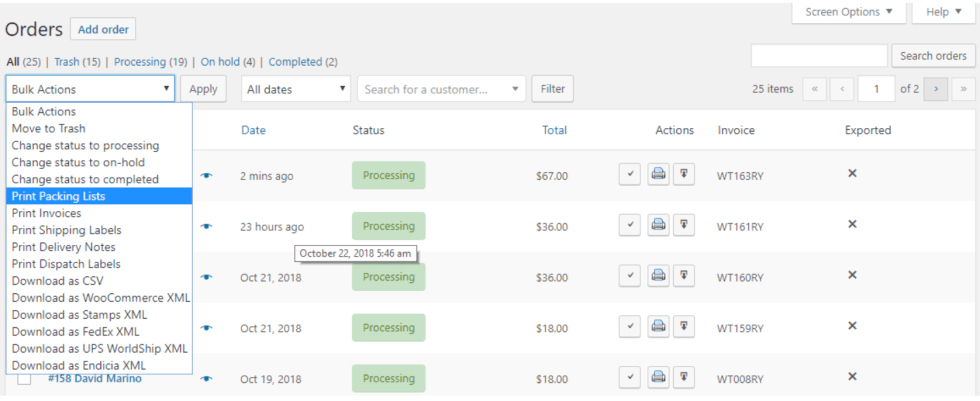Collapse the Bulk Actions dropdown
The height and width of the screenshot is (401, 980).
point(91,89)
